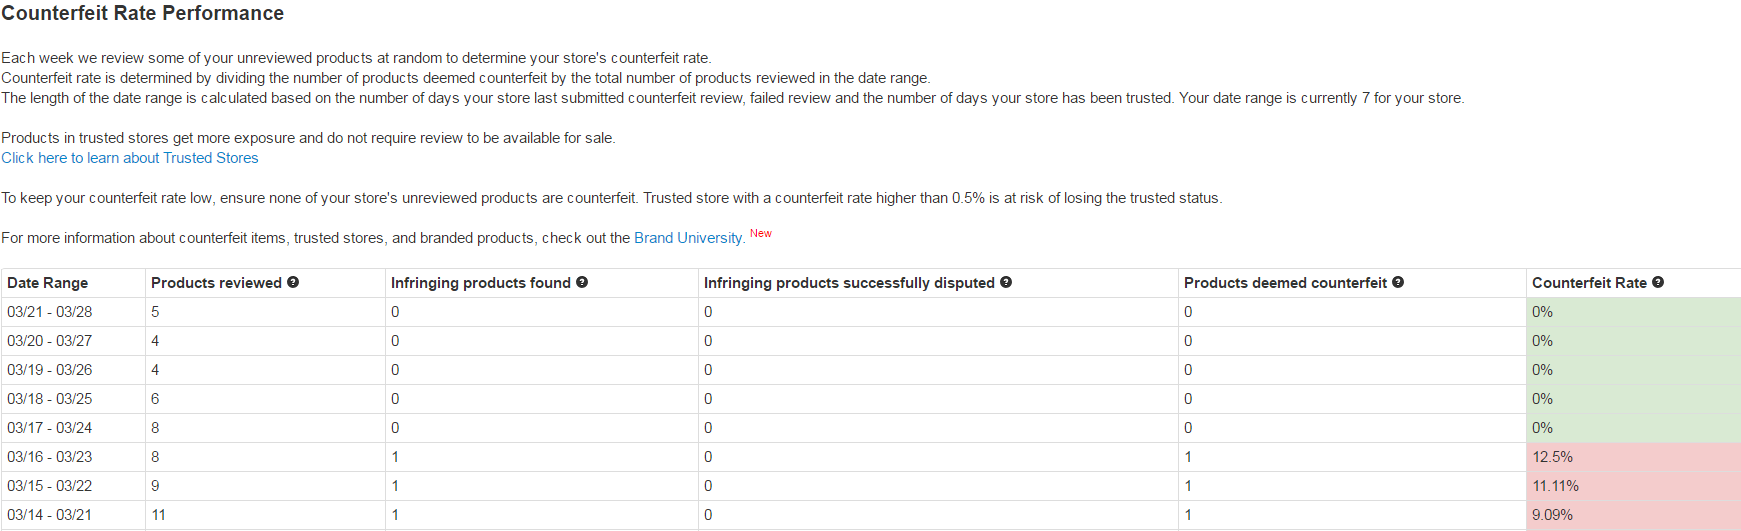Select the 03/14 - 03/21 date range cell

(x=50, y=515)
